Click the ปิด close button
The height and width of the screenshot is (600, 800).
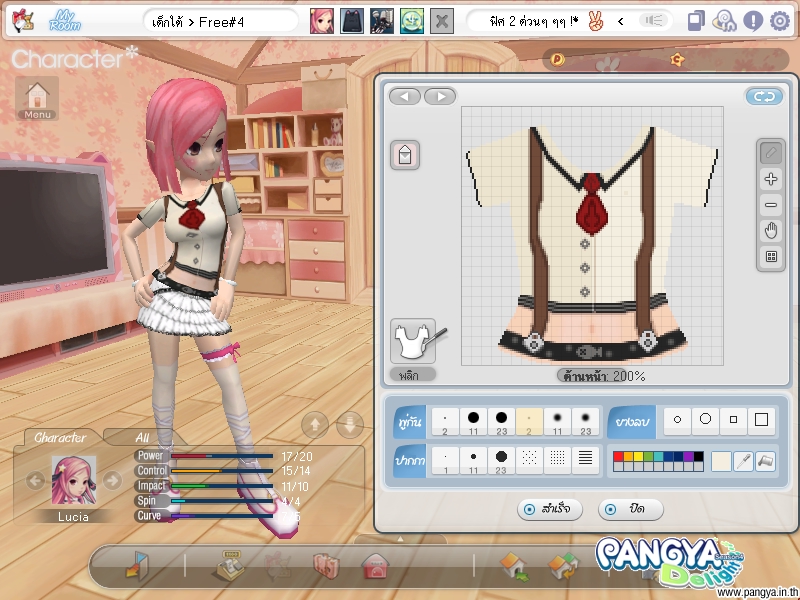[x=631, y=509]
